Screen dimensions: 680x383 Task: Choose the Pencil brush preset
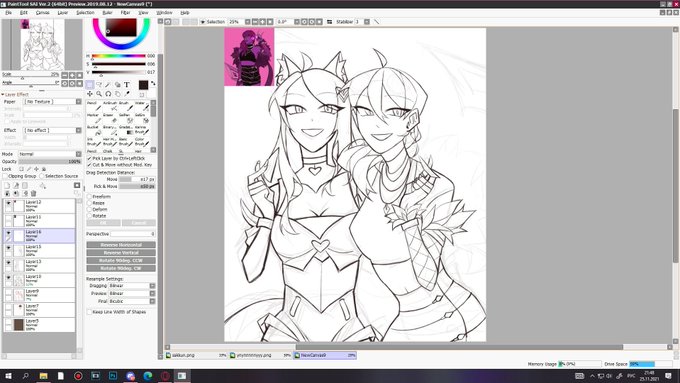pyautogui.click(x=93, y=106)
